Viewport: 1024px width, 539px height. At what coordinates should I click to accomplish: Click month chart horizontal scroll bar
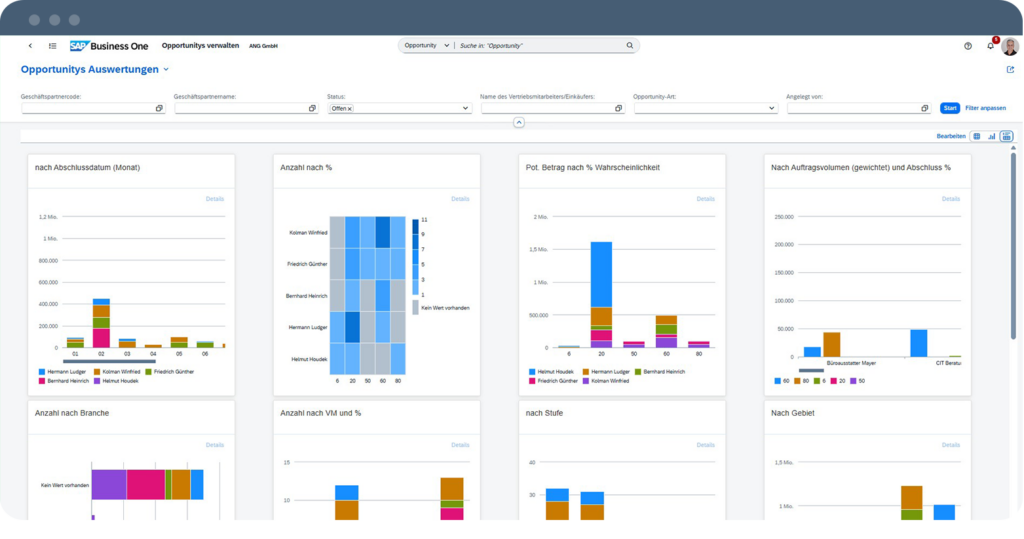tap(109, 361)
